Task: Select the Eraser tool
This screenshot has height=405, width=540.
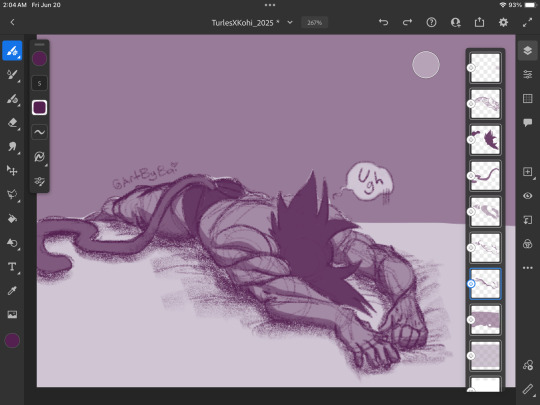Action: (12, 123)
